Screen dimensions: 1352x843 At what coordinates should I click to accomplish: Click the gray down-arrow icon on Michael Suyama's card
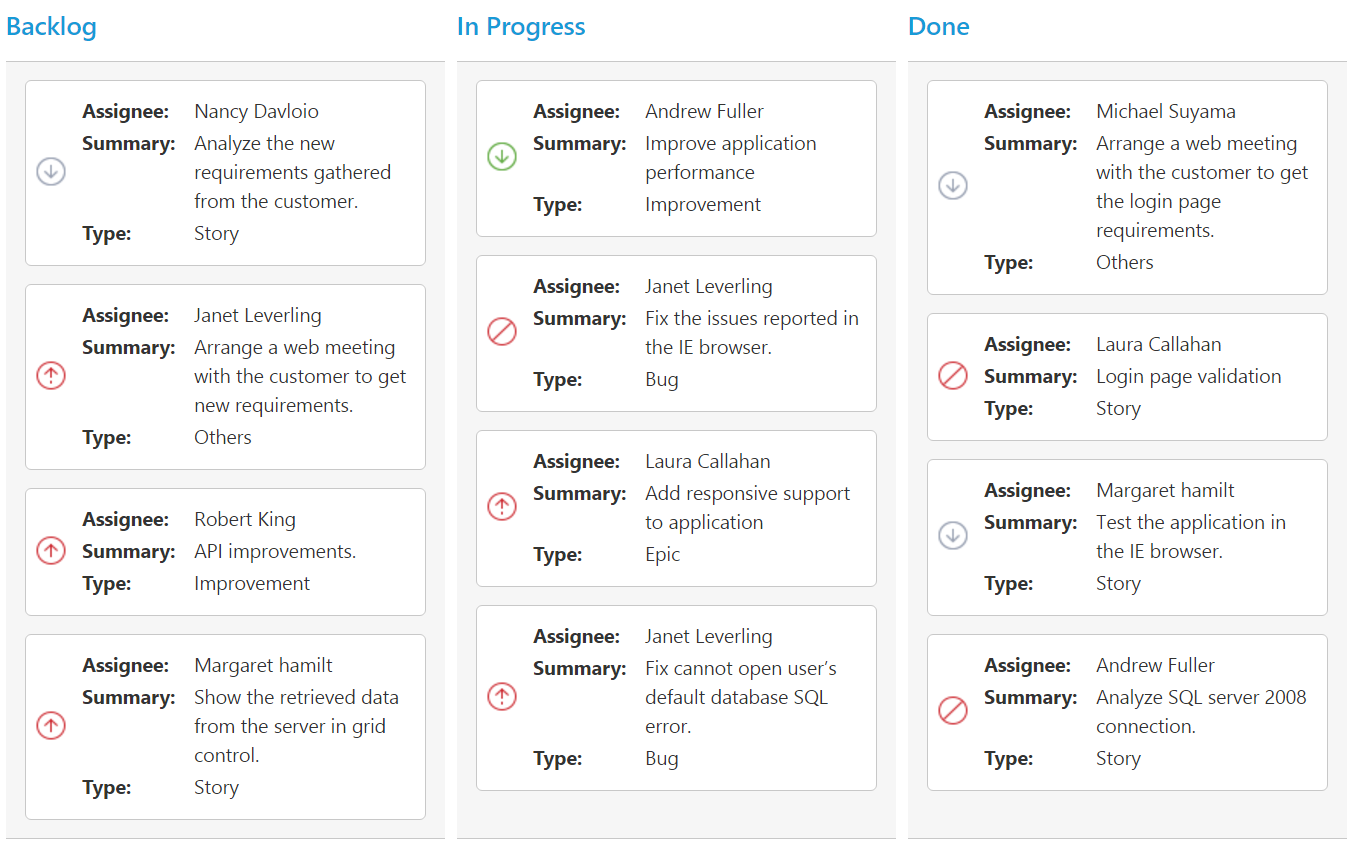[953, 186]
